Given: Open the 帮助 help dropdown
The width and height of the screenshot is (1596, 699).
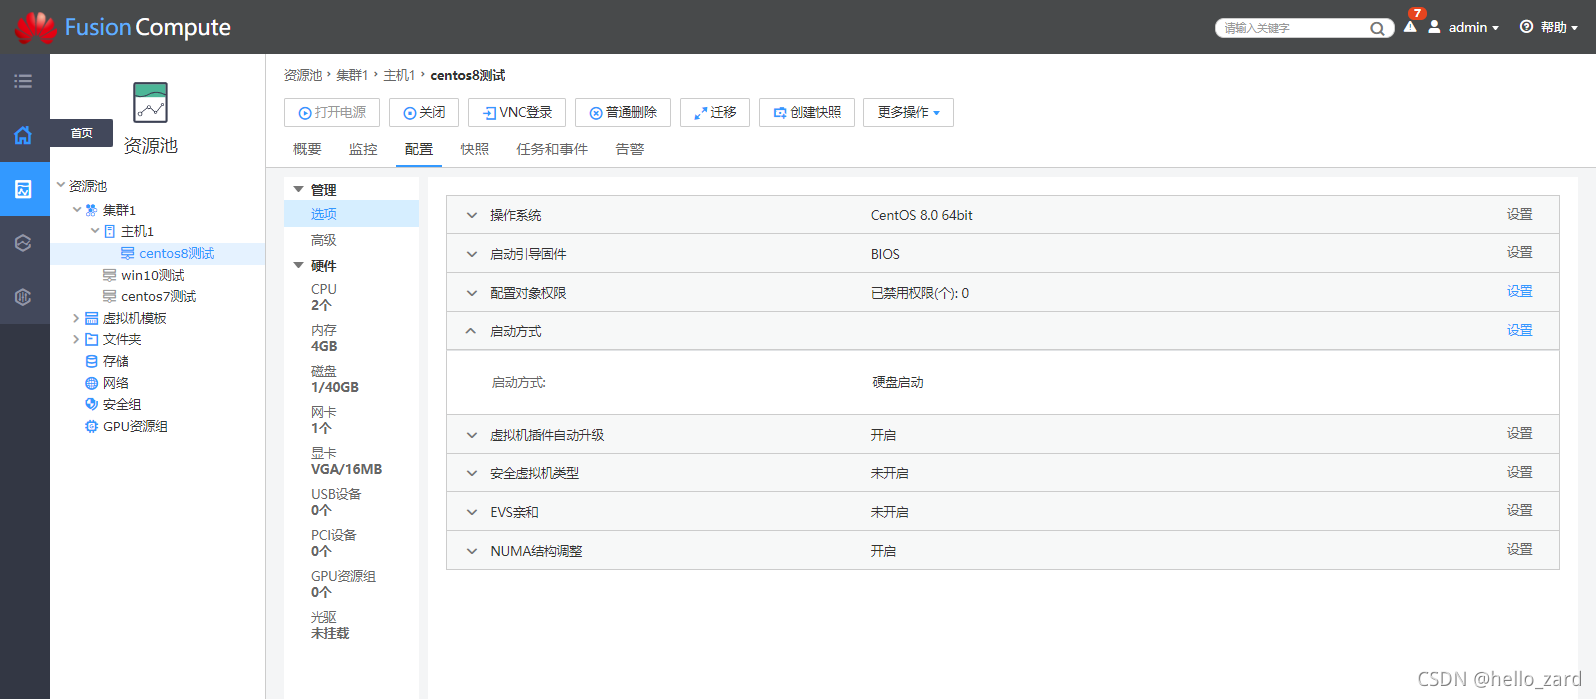Looking at the screenshot, I should tap(1559, 27).
